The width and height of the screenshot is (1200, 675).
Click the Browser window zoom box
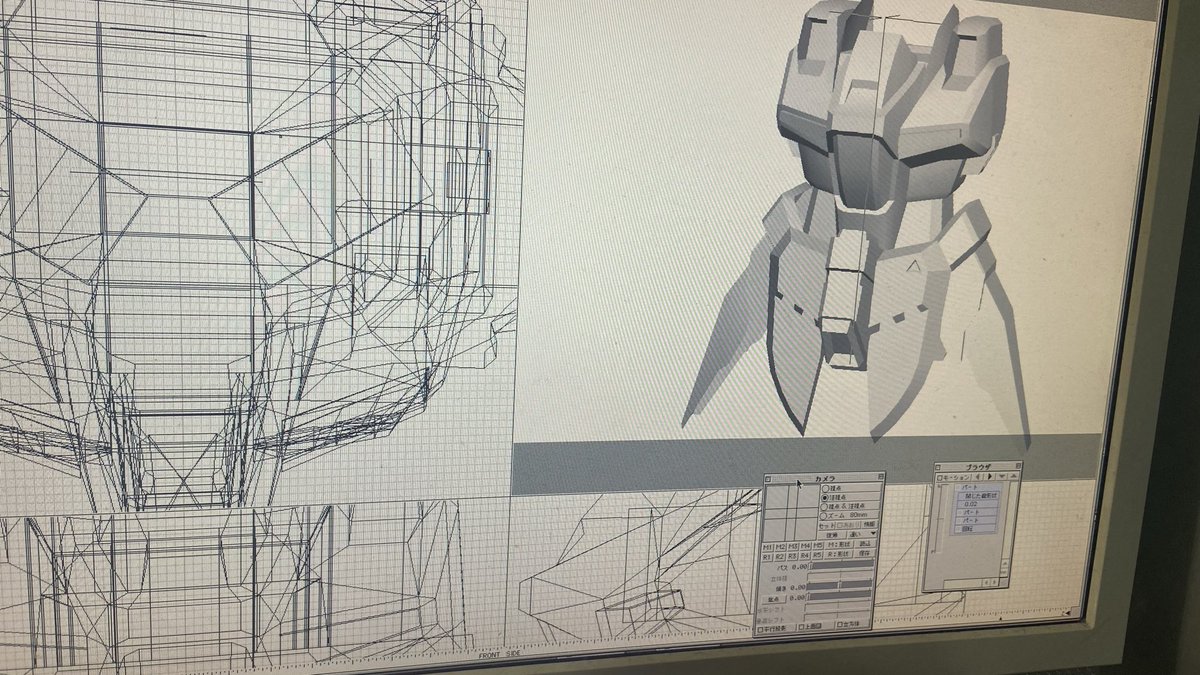click(x=1018, y=466)
